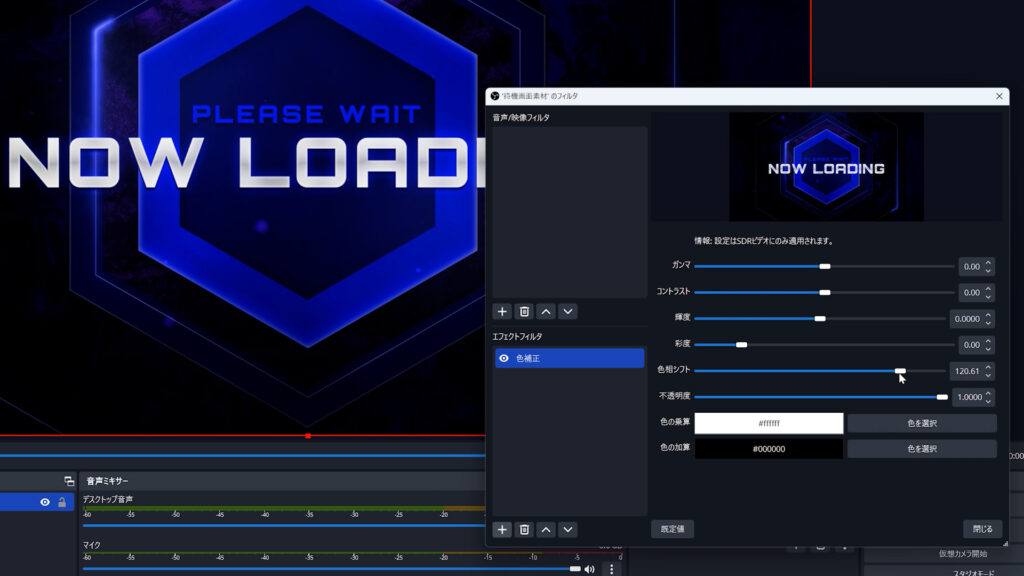Open マイク mixer three-dot options menu
The image size is (1024, 576).
611,569
